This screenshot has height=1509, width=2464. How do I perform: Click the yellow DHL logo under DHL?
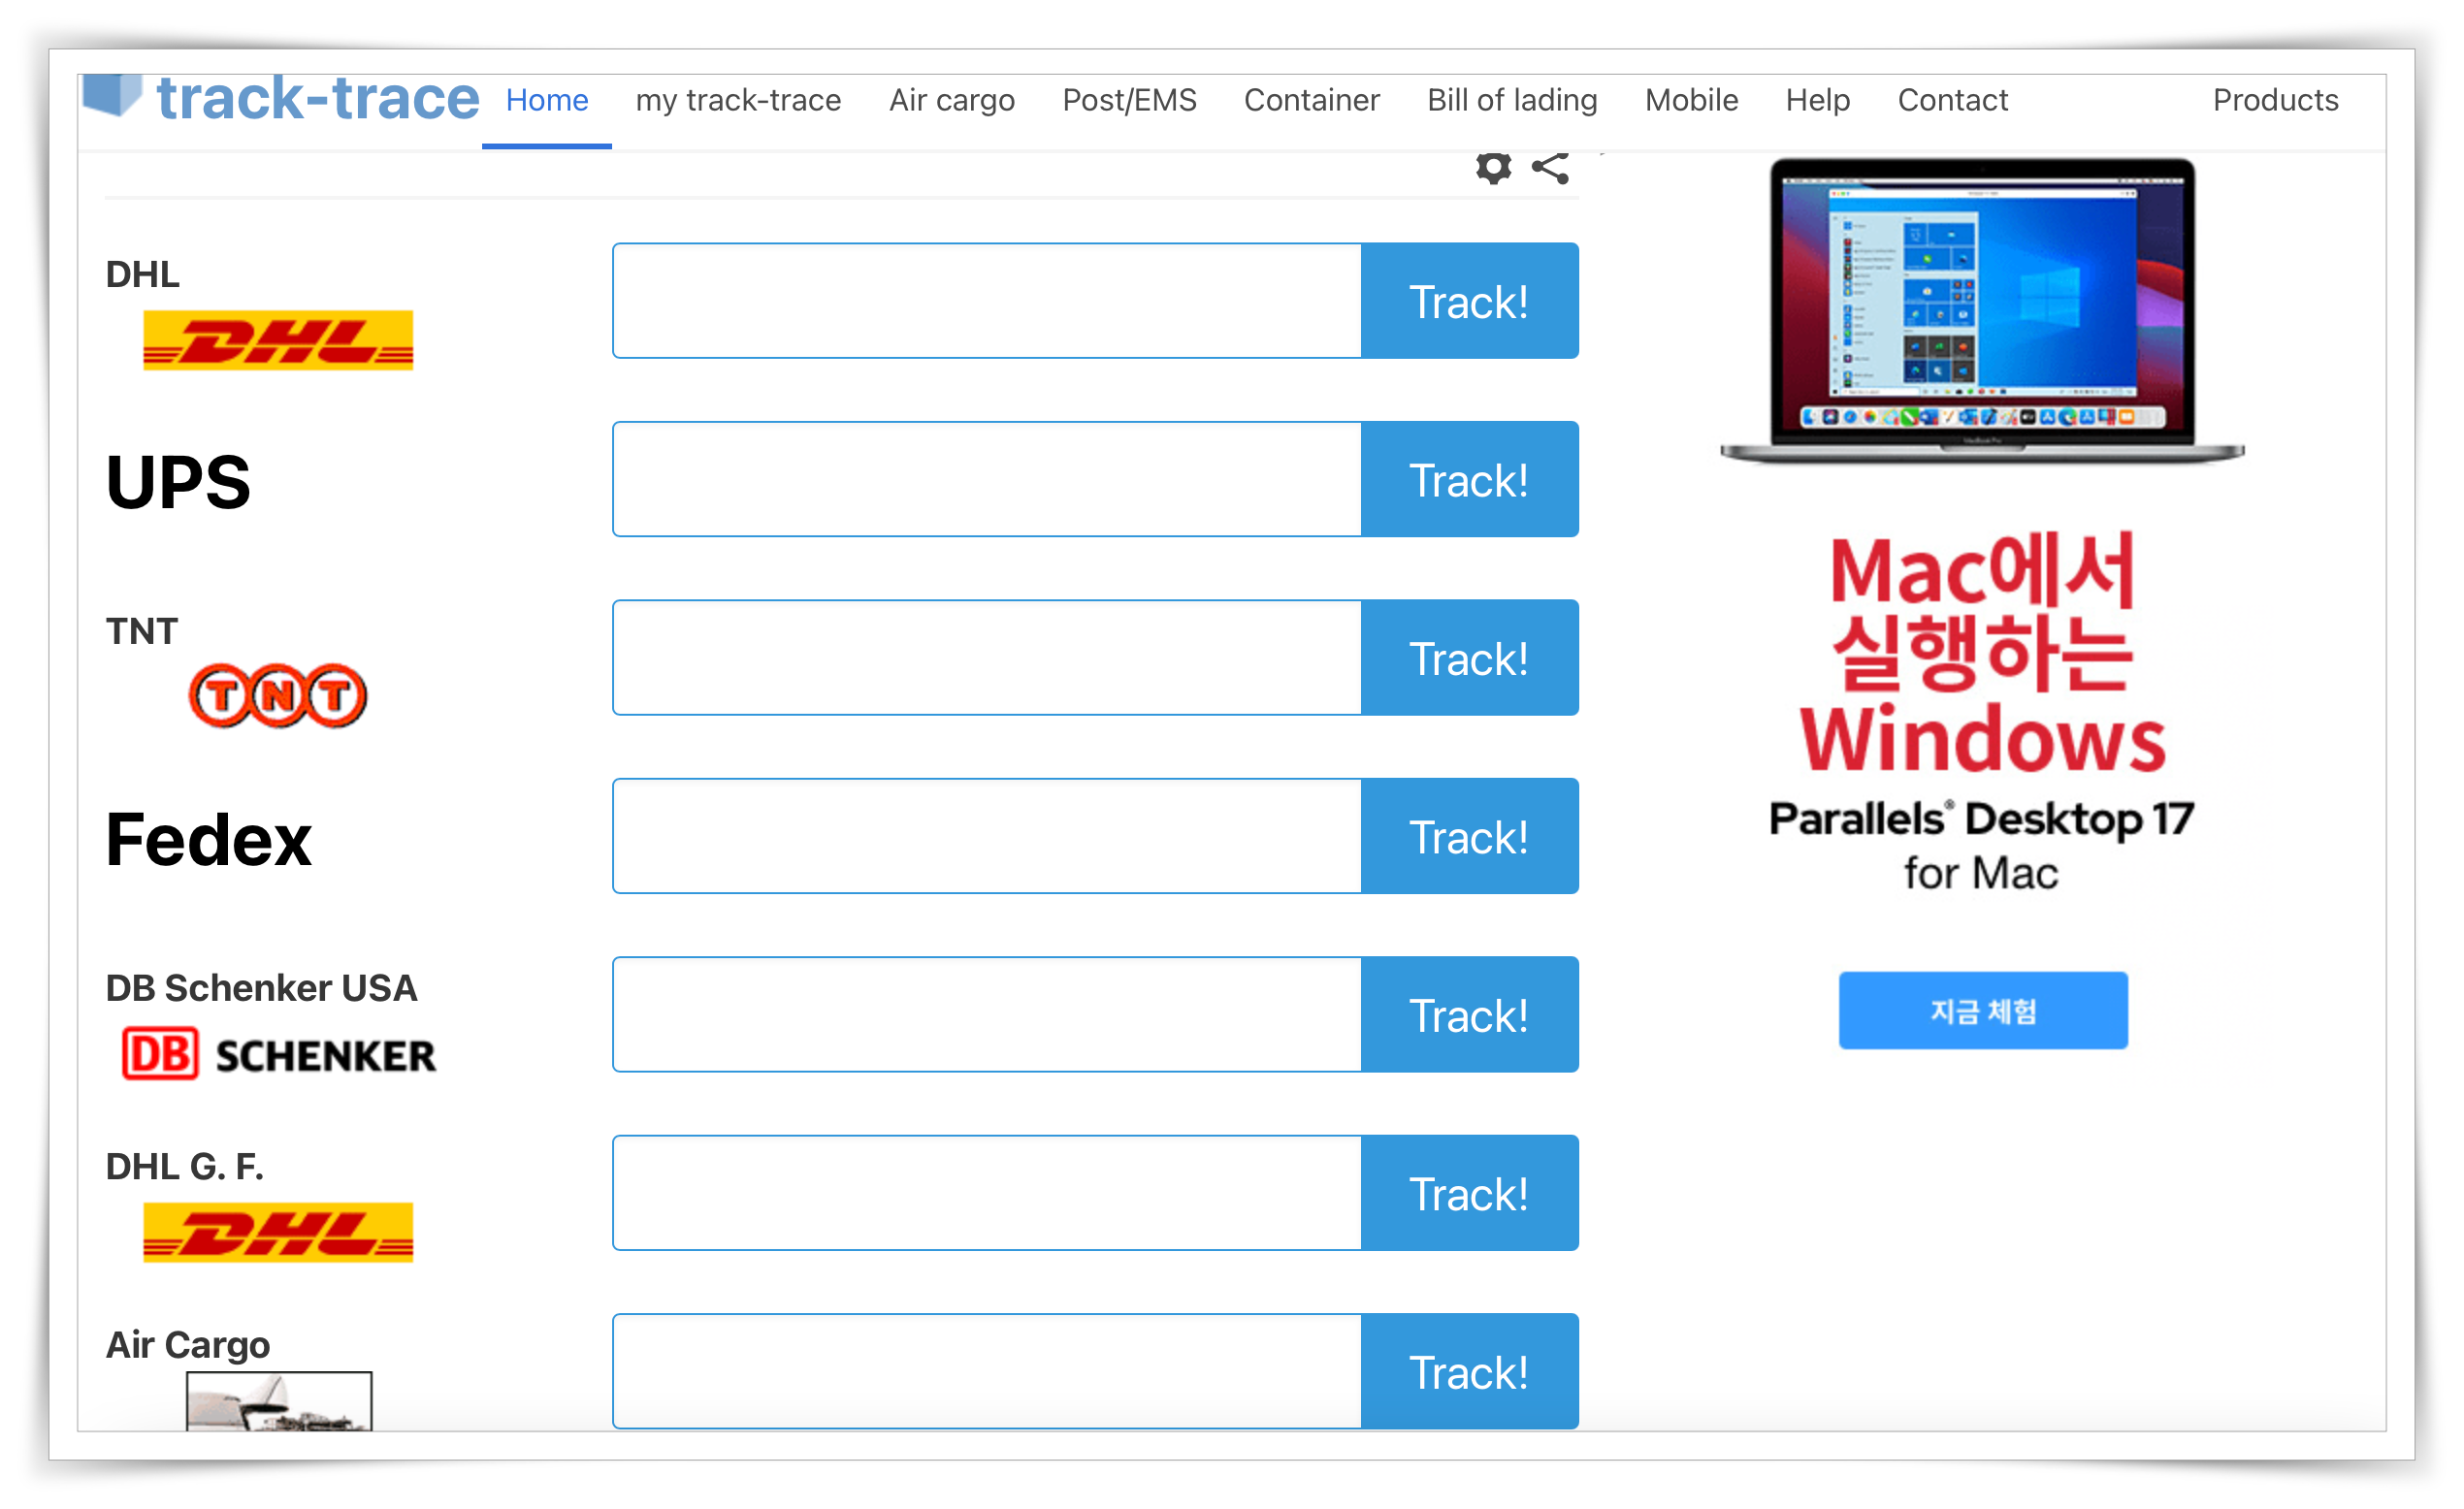pos(278,340)
